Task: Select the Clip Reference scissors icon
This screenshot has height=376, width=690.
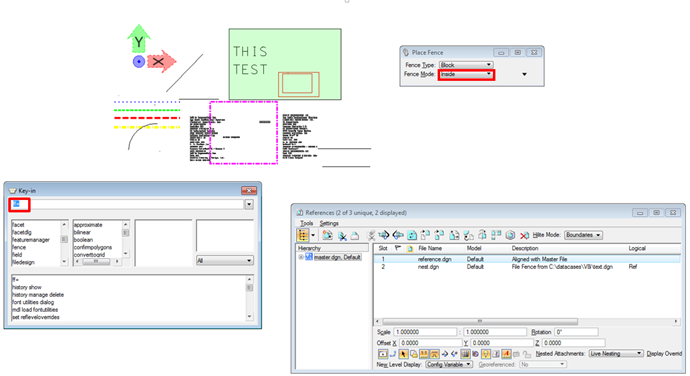Action: coord(342,236)
